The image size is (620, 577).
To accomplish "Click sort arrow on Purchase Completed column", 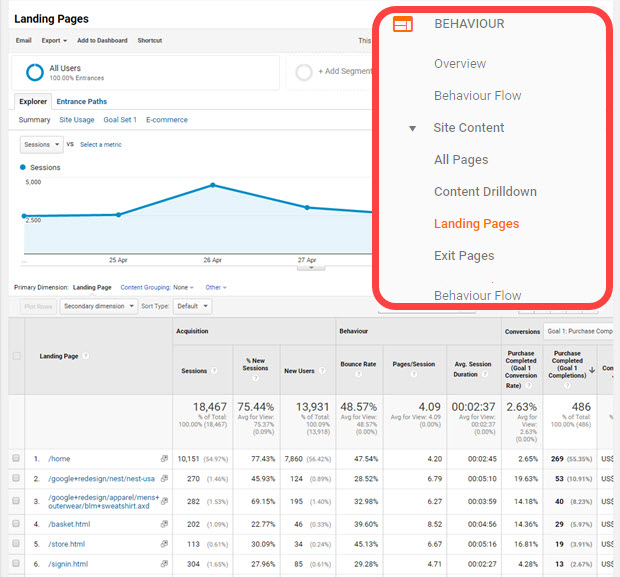I will [591, 371].
